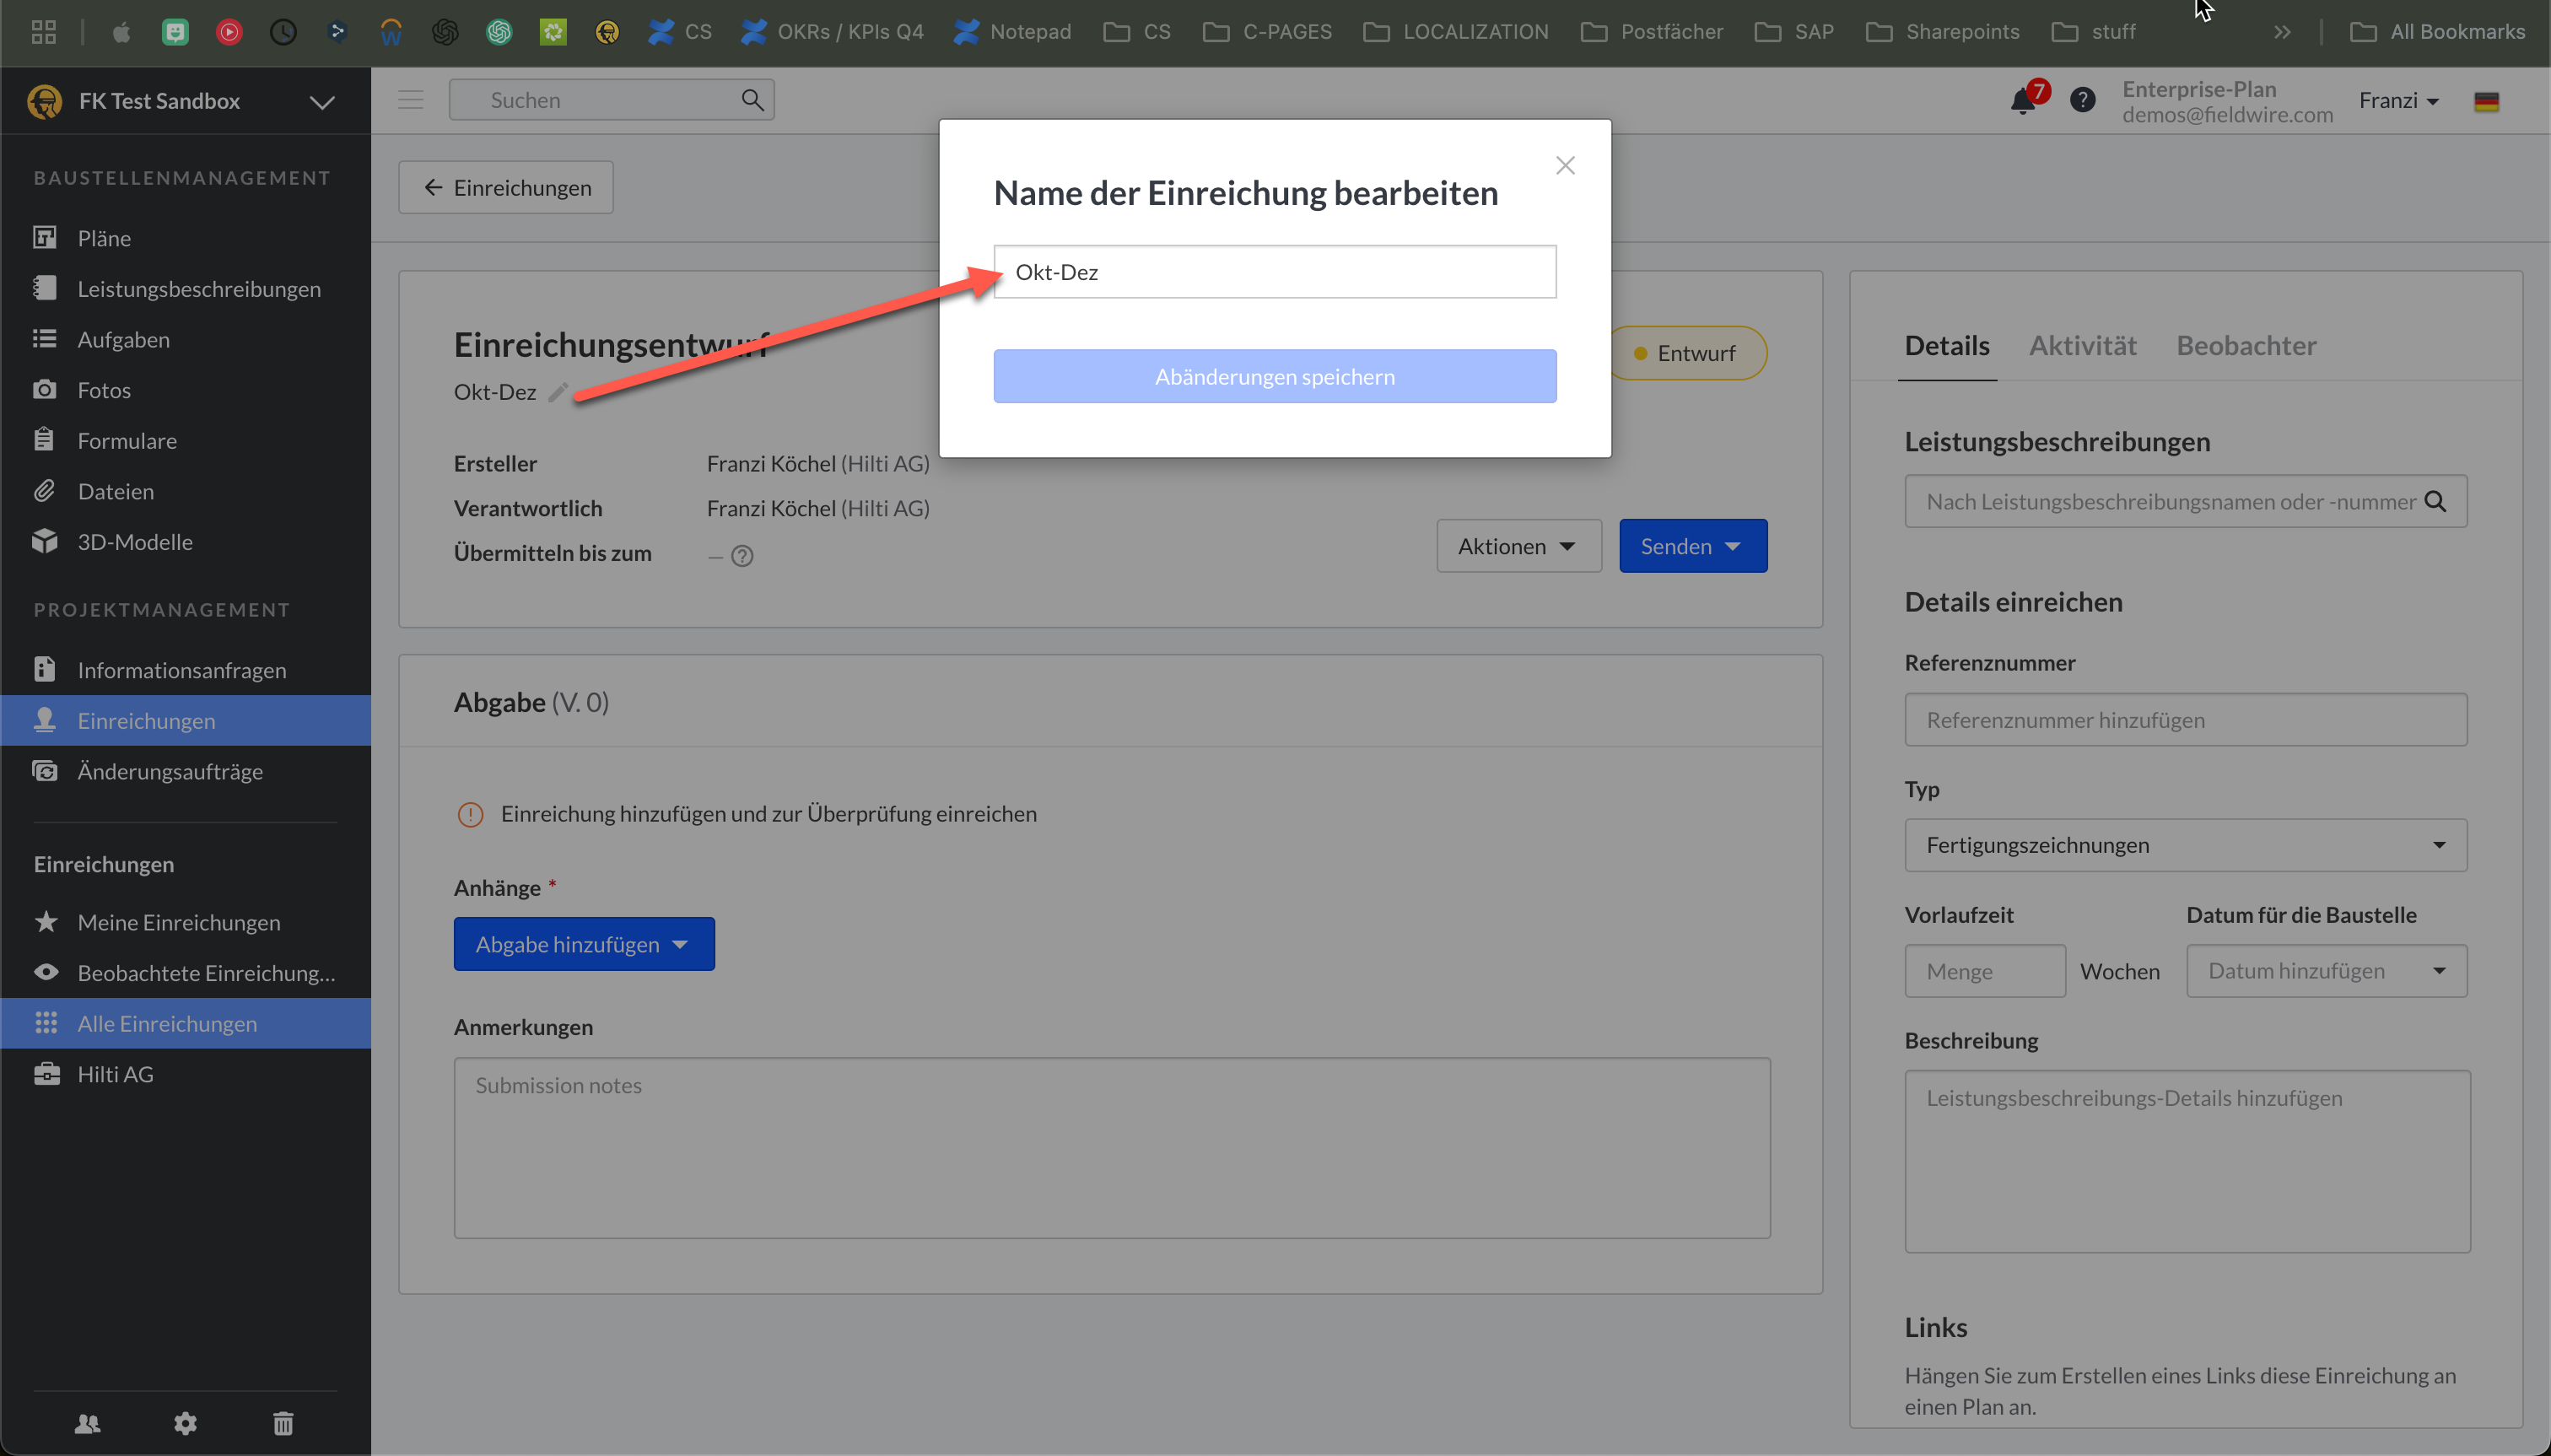Screen dimensions: 2551x1456
Task: Click the Leistungsbeschreibungs-Details description area
Action: pos(2187,1161)
